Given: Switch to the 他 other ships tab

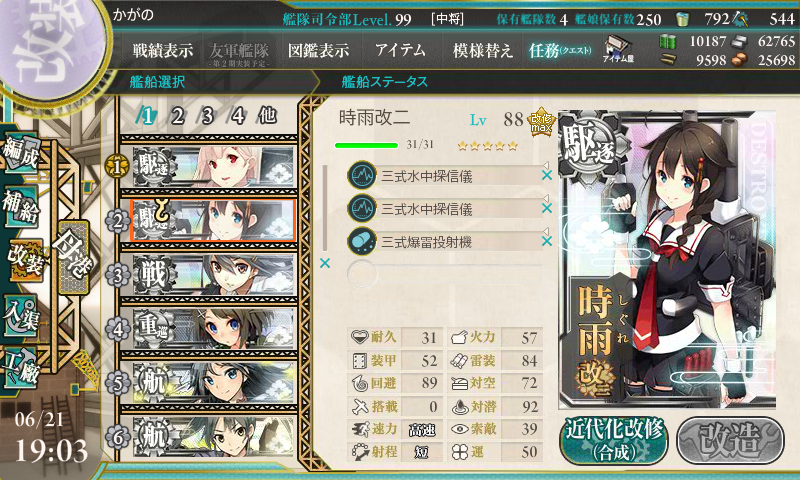Looking at the screenshot, I should [267, 116].
